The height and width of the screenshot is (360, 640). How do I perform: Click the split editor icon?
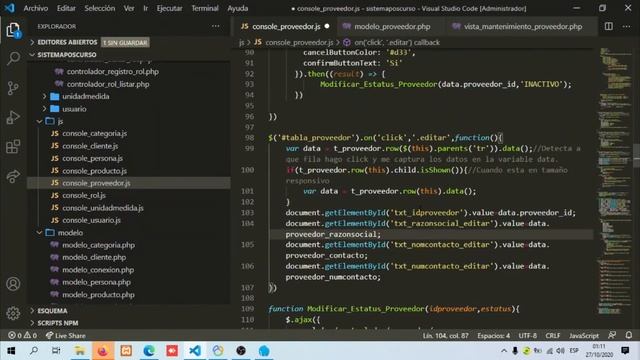pyautogui.click(x=609, y=26)
